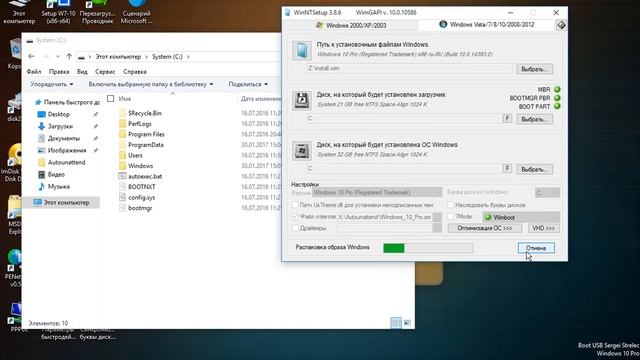Open Документы in the quick access panel
Image resolution: width=640 pixels, height=360 pixels.
click(x=64, y=138)
